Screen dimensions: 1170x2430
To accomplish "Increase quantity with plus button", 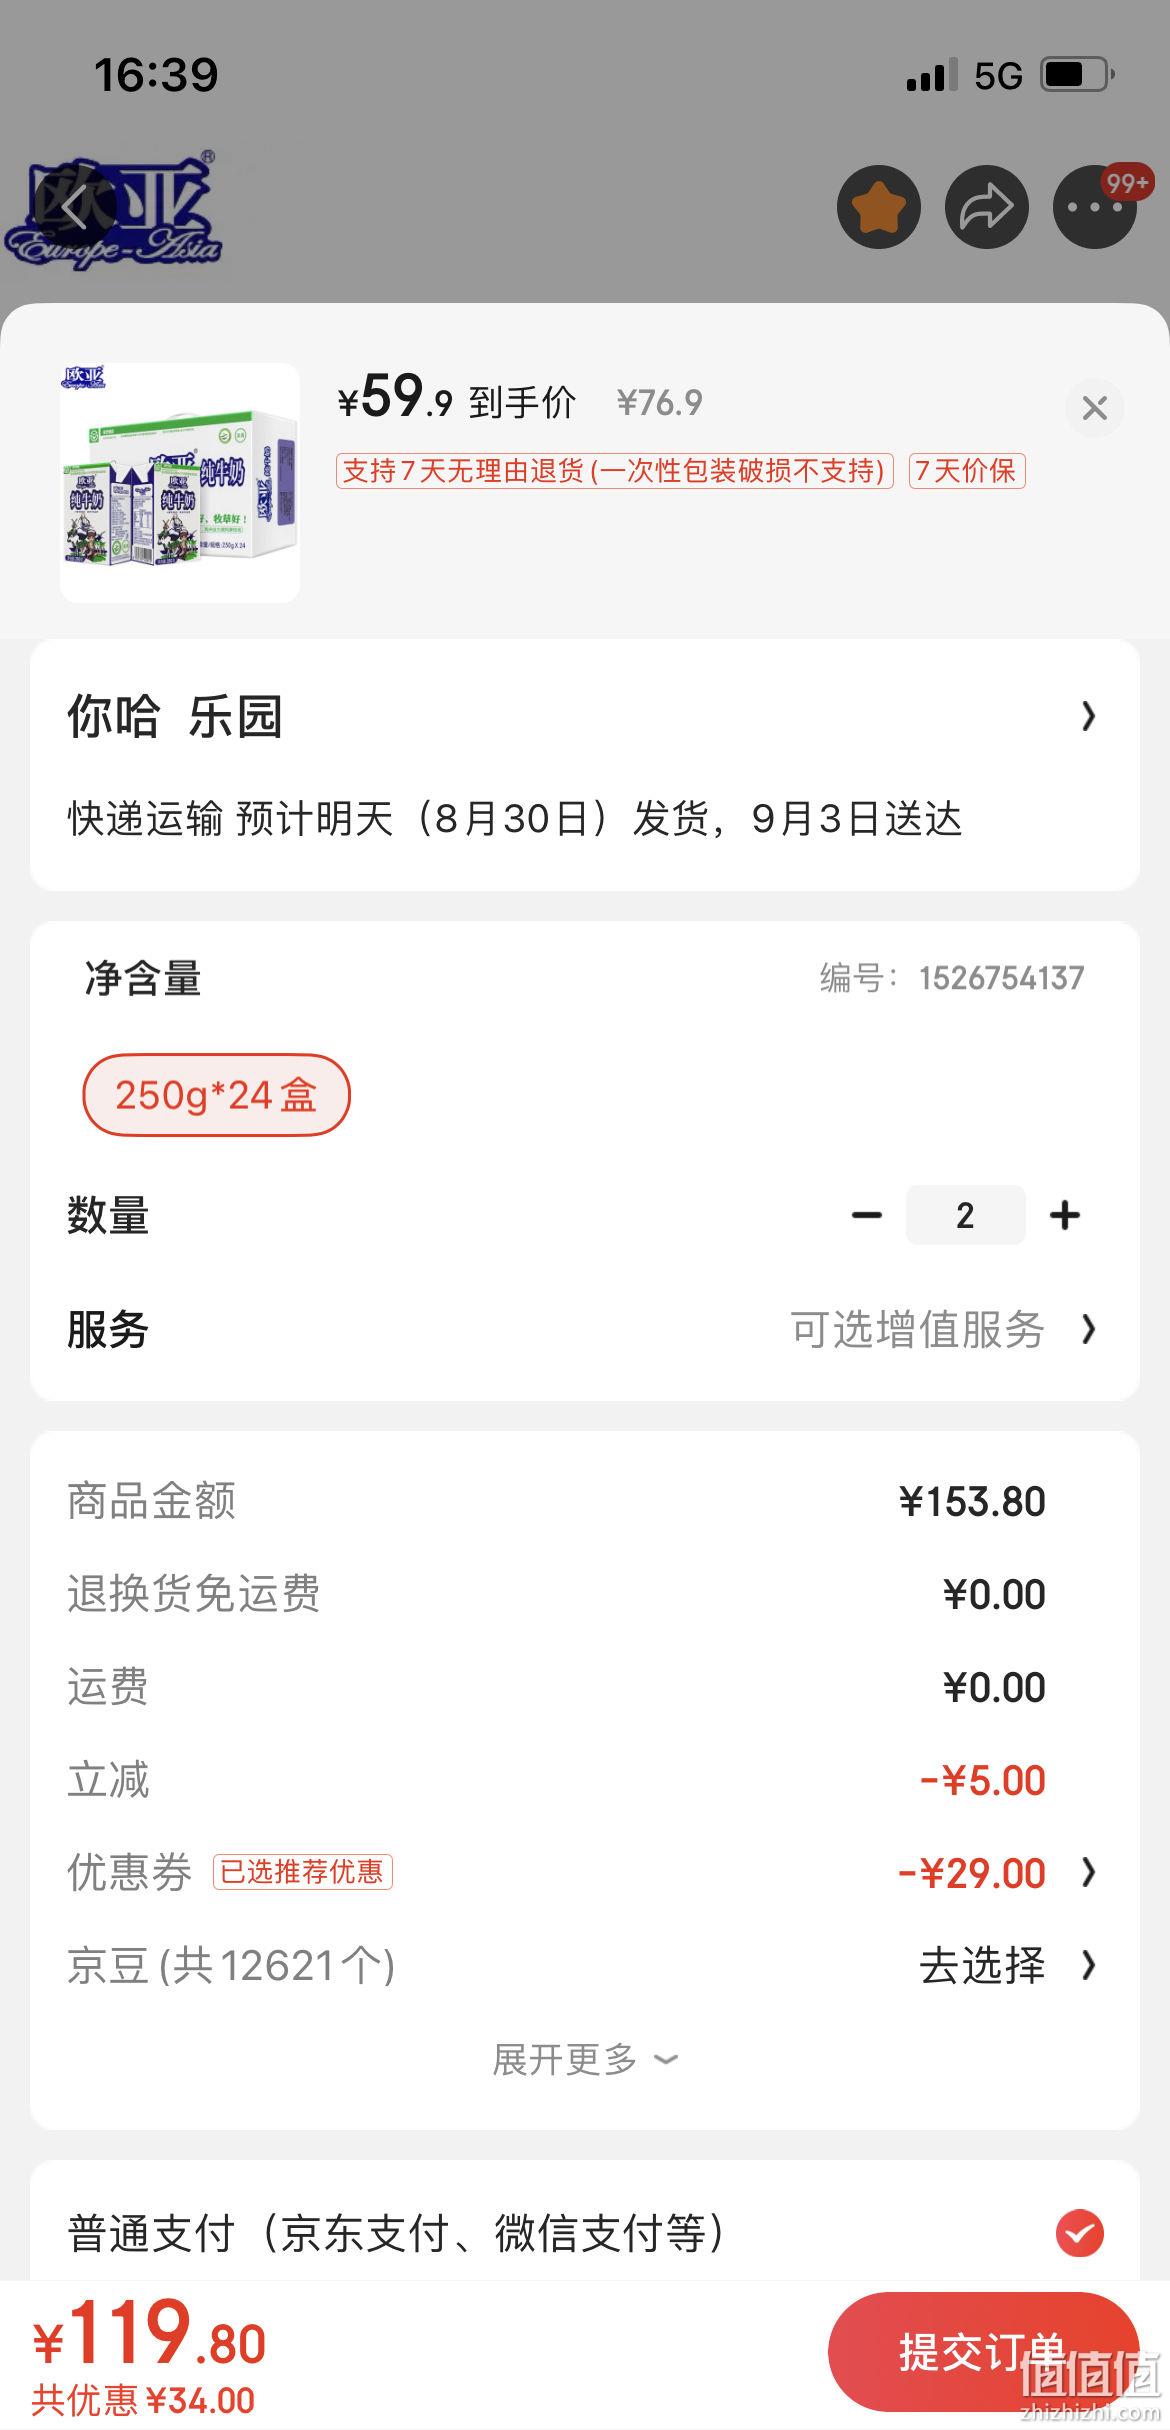I will [1064, 1215].
